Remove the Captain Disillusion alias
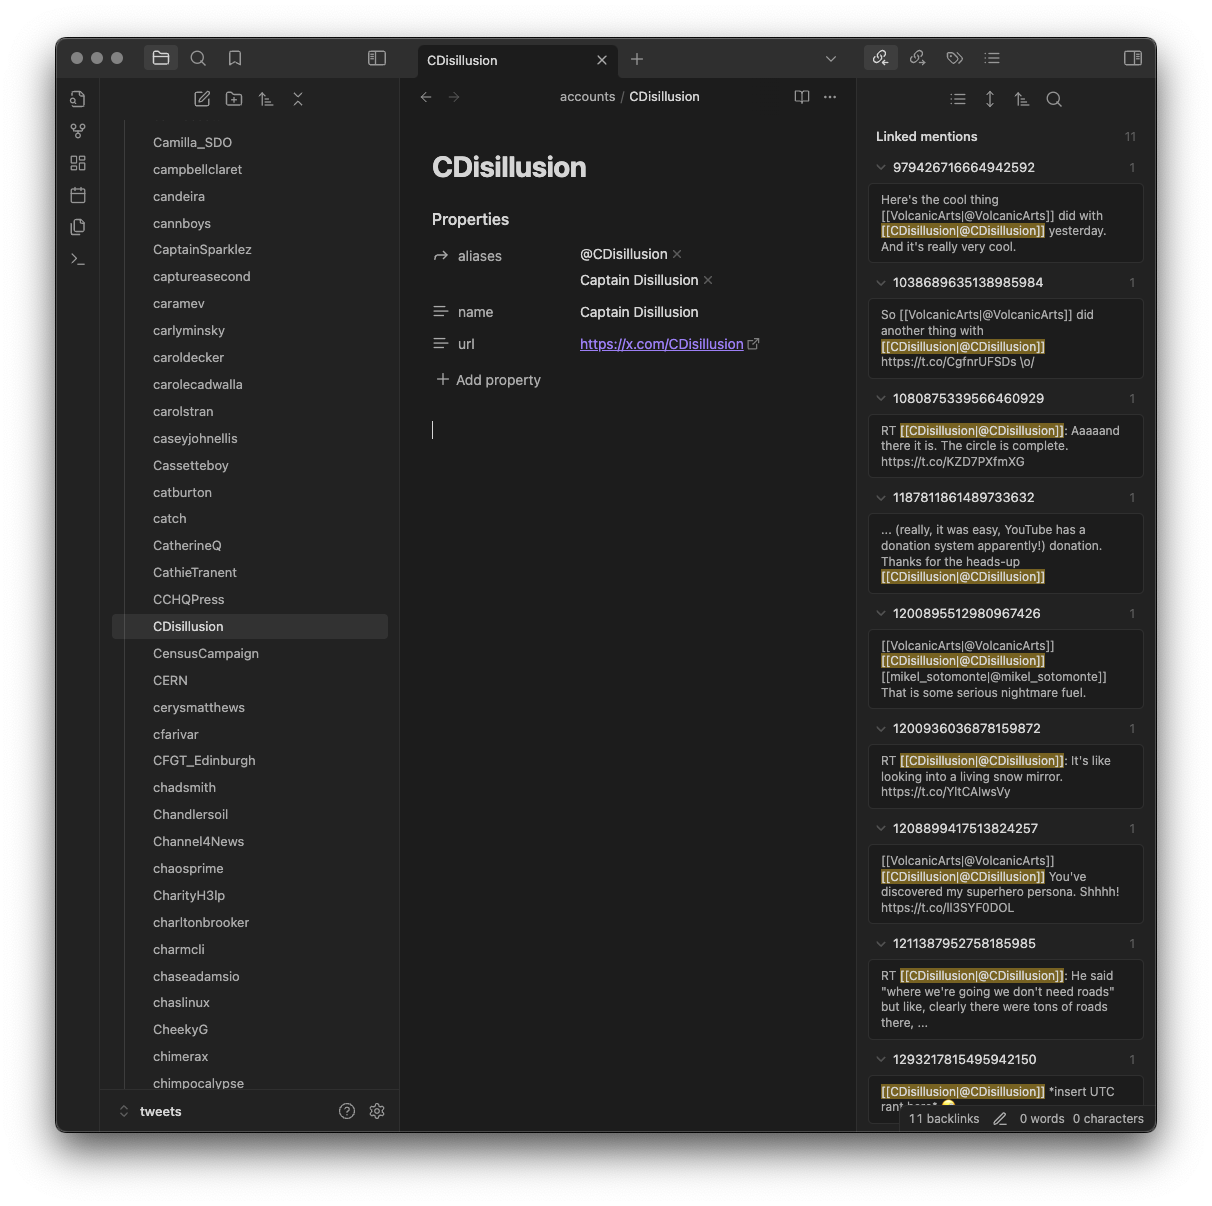This screenshot has height=1206, width=1212. click(x=708, y=280)
